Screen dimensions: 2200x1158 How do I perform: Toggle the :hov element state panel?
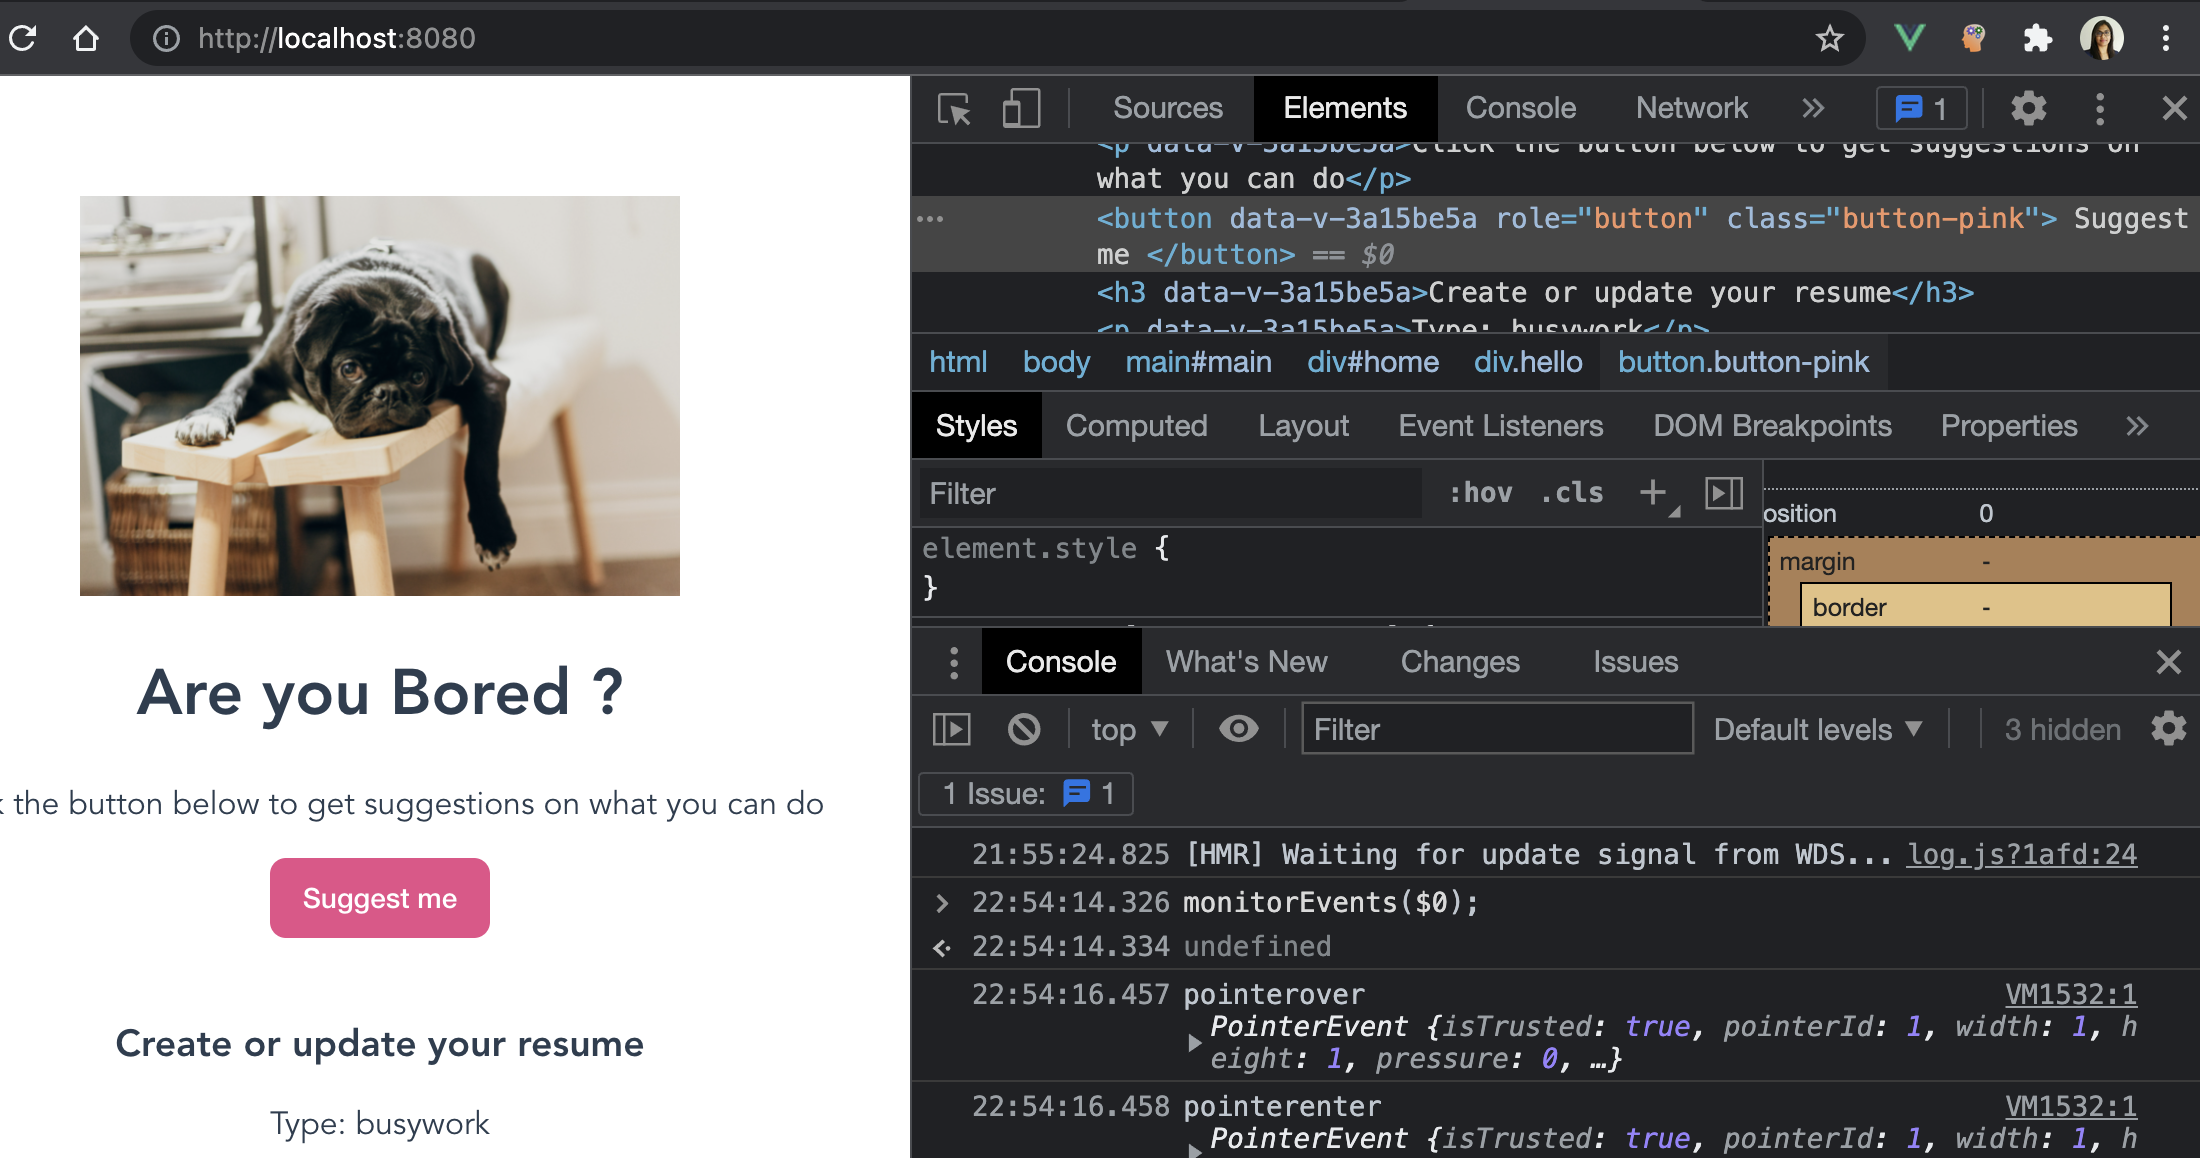[1480, 493]
